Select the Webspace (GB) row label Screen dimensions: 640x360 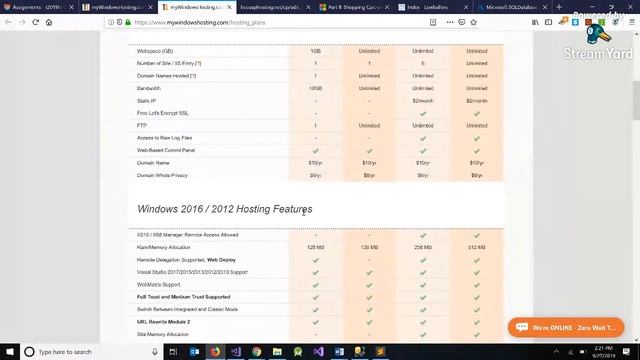[x=155, y=51]
